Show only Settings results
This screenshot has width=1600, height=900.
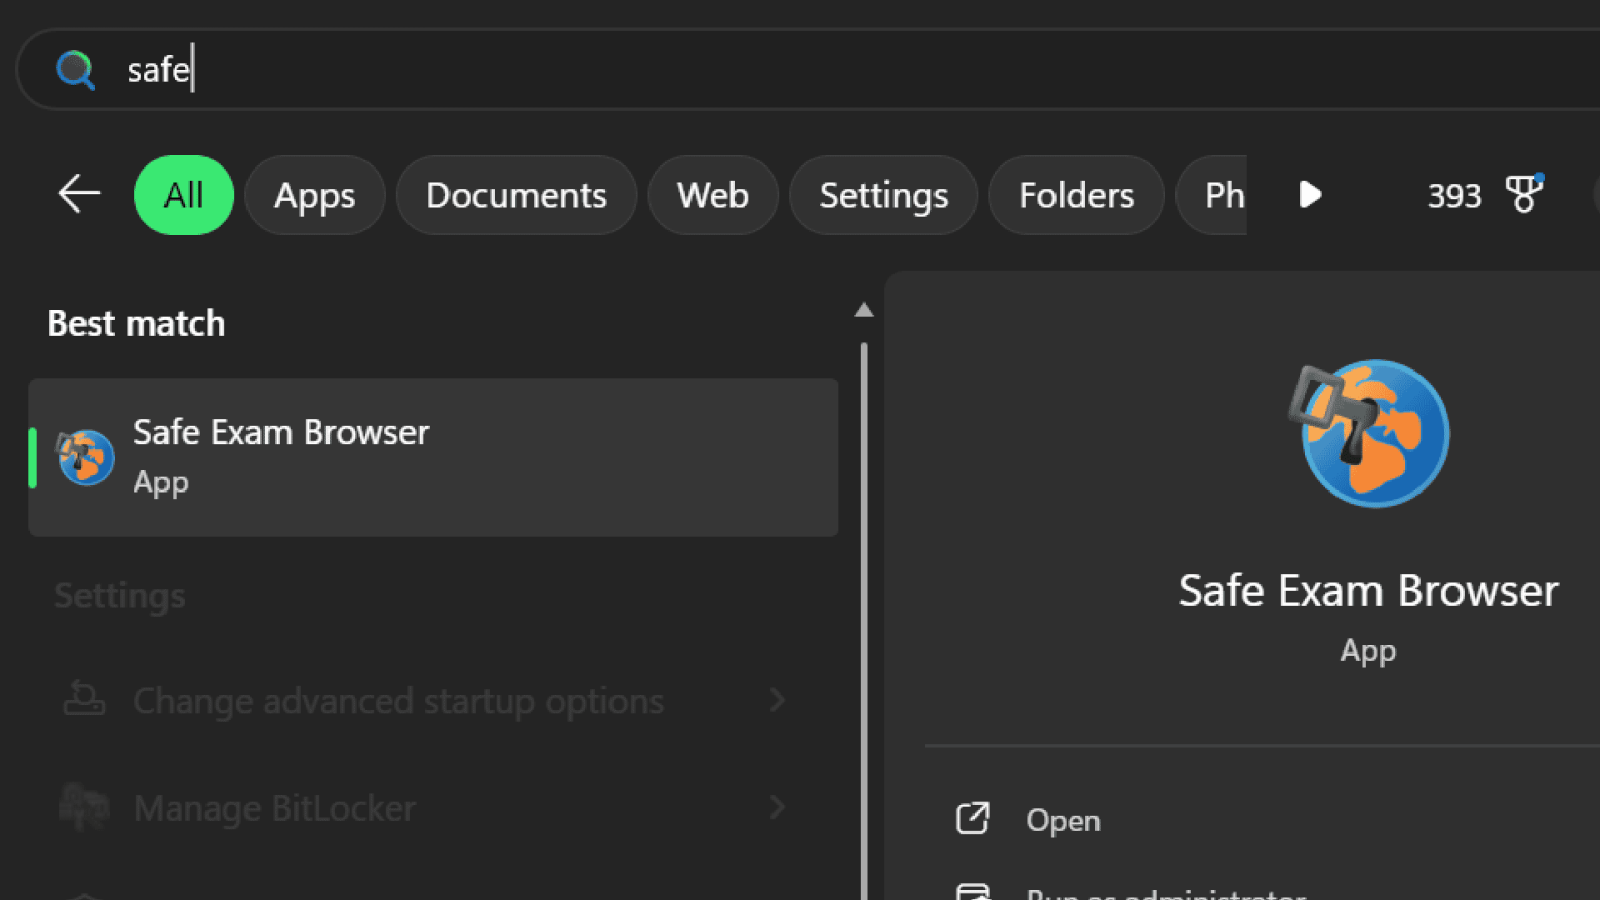tap(883, 195)
